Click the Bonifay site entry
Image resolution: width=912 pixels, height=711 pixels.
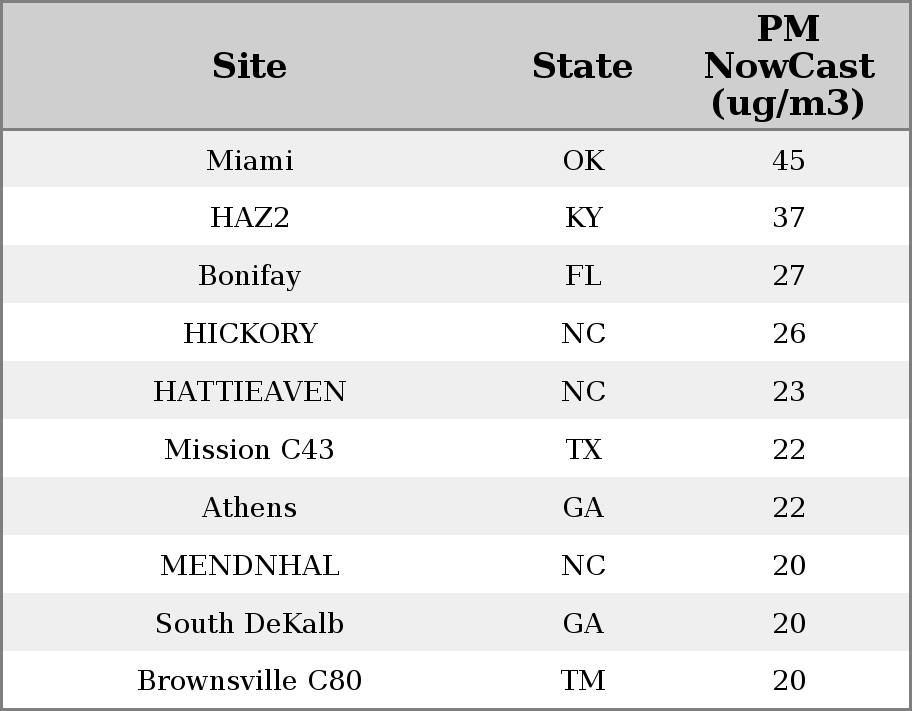pos(249,276)
